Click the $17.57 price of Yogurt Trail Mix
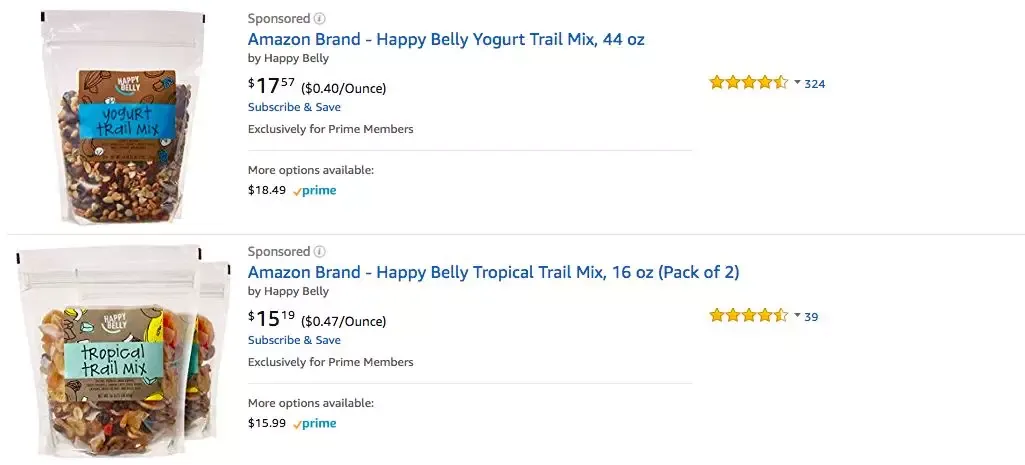This screenshot has width=1025, height=465. tap(272, 86)
